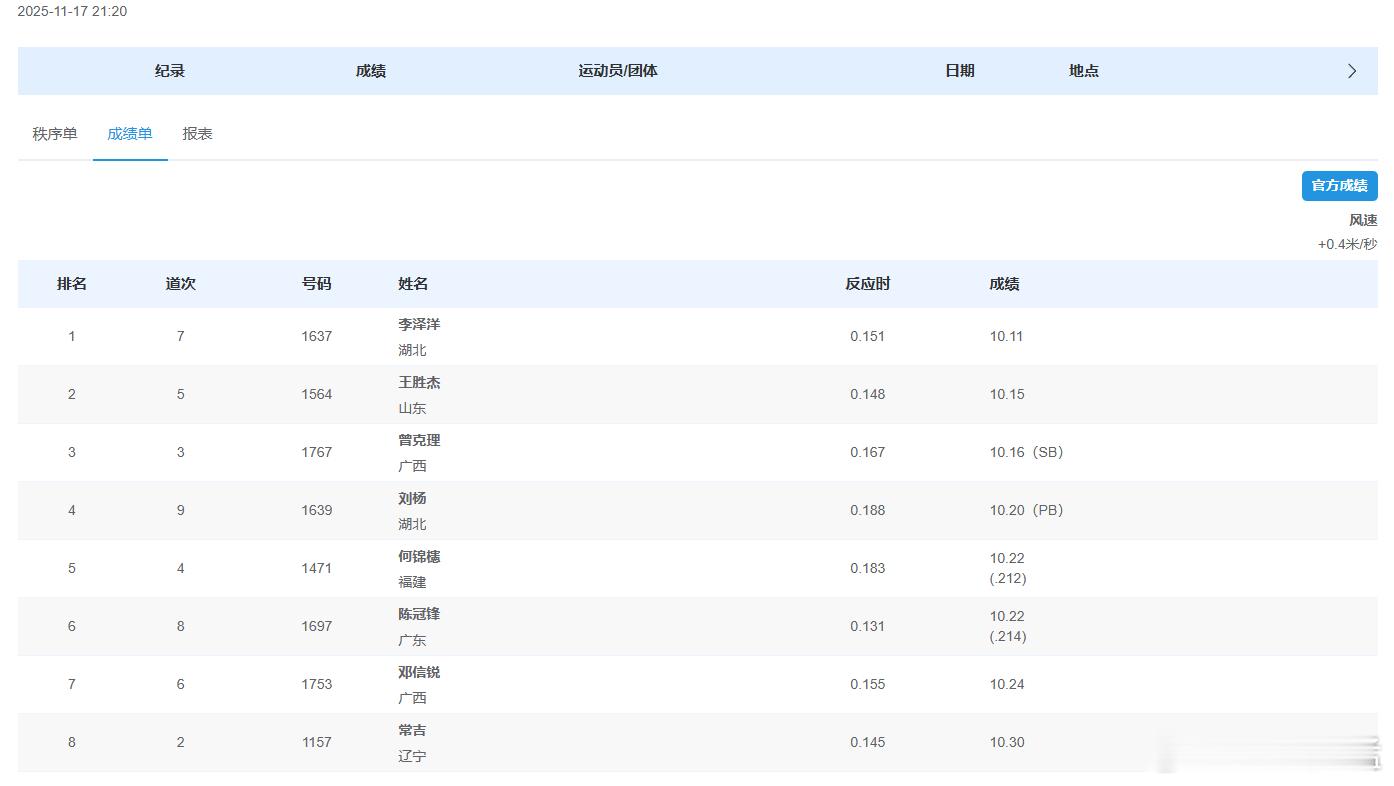Click bib number 1767

coord(317,452)
